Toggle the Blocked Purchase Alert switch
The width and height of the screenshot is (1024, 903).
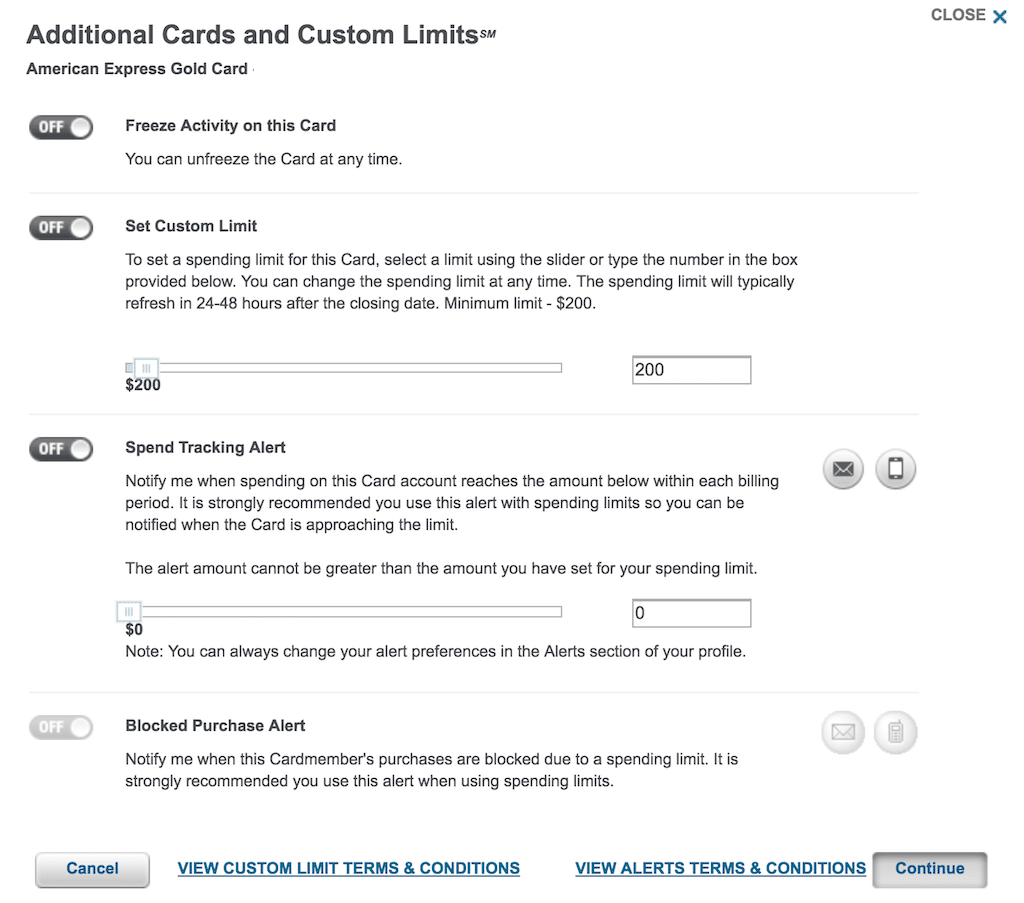pos(61,727)
